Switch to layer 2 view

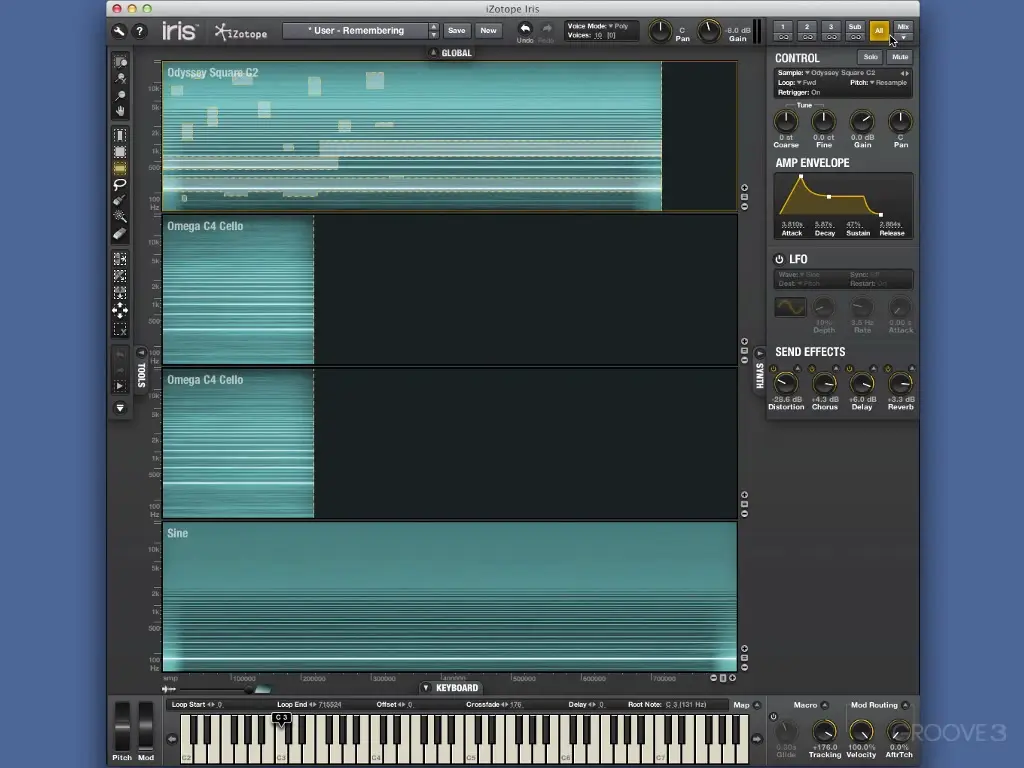[x=807, y=27]
